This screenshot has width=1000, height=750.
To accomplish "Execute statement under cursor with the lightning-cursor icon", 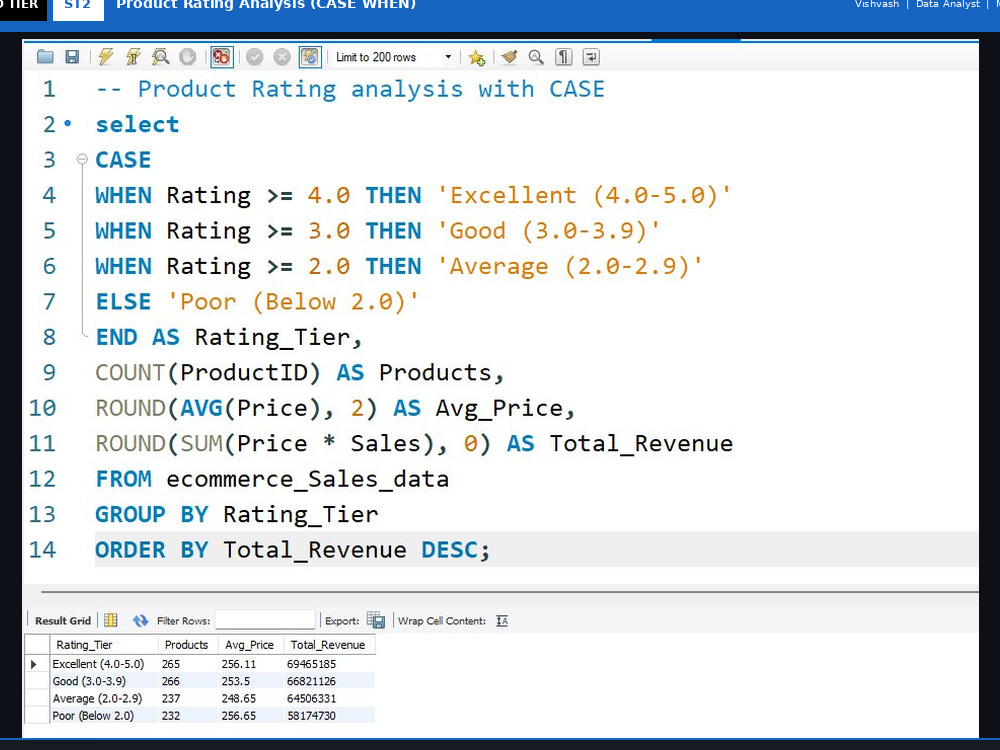I will 133,57.
